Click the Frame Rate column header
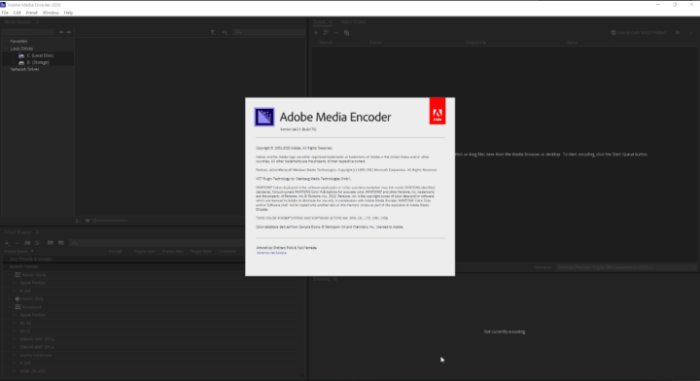The image size is (700, 381). [x=173, y=251]
